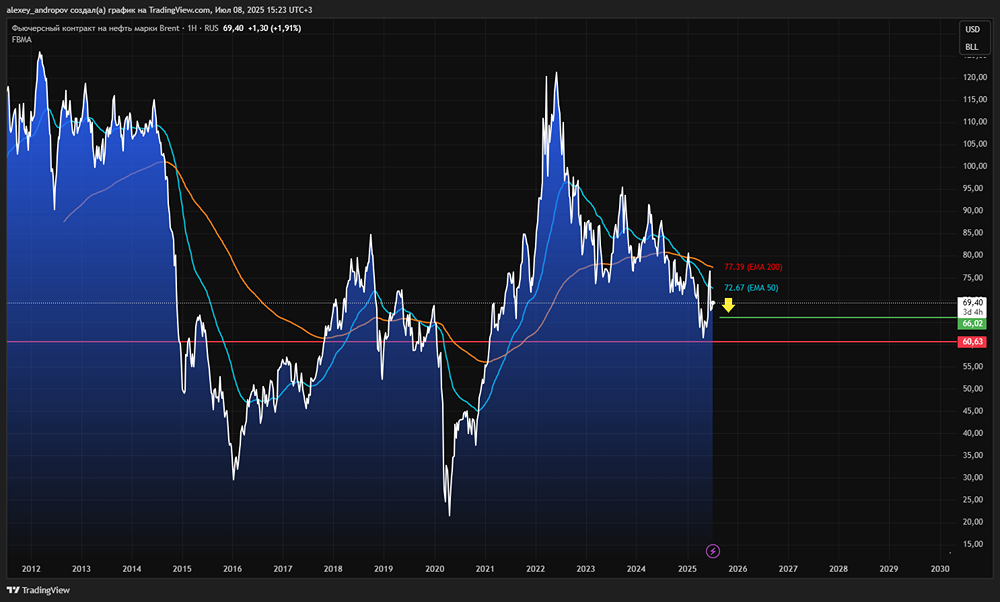Click the TradingView logo at bottom left
This screenshot has height=602, width=1000.
(x=38, y=590)
